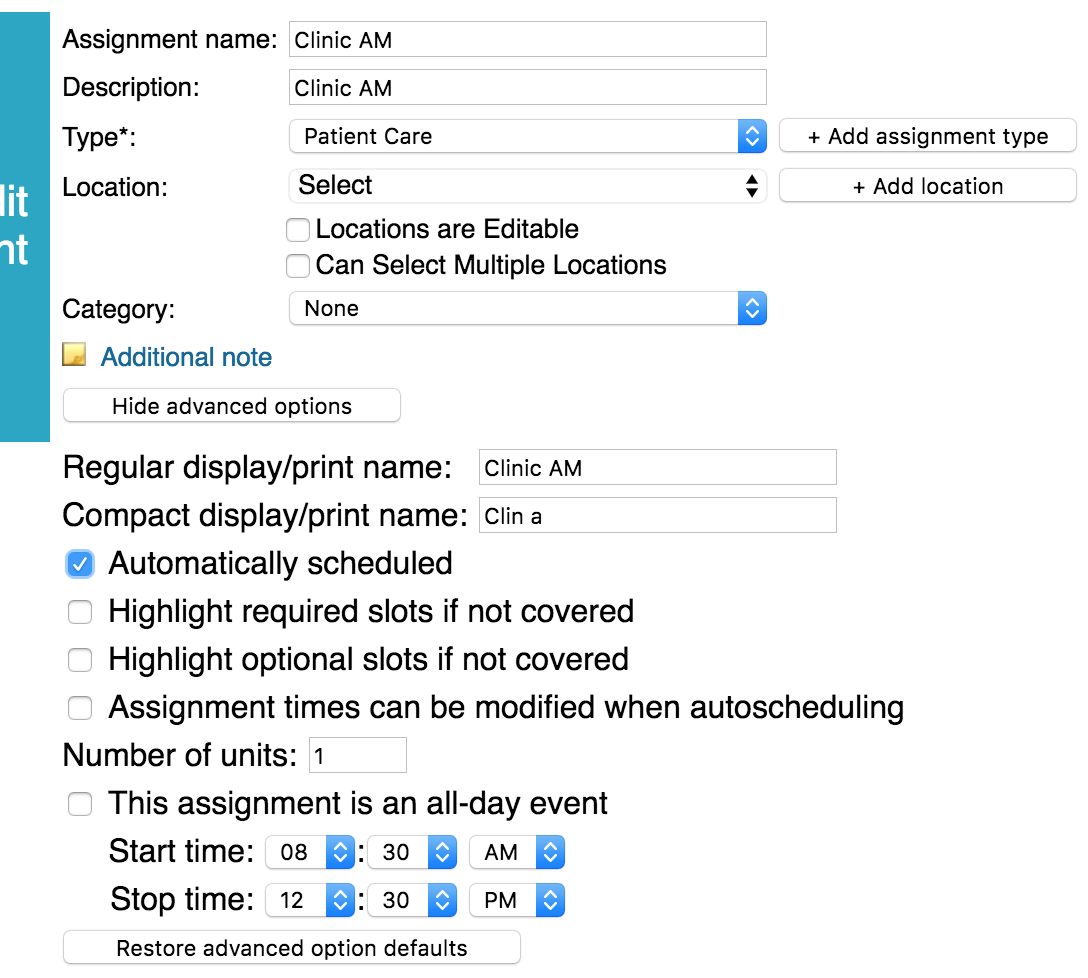Open Stop time hour dropdown
Screen dimensions: 1088x978
[x=310, y=900]
